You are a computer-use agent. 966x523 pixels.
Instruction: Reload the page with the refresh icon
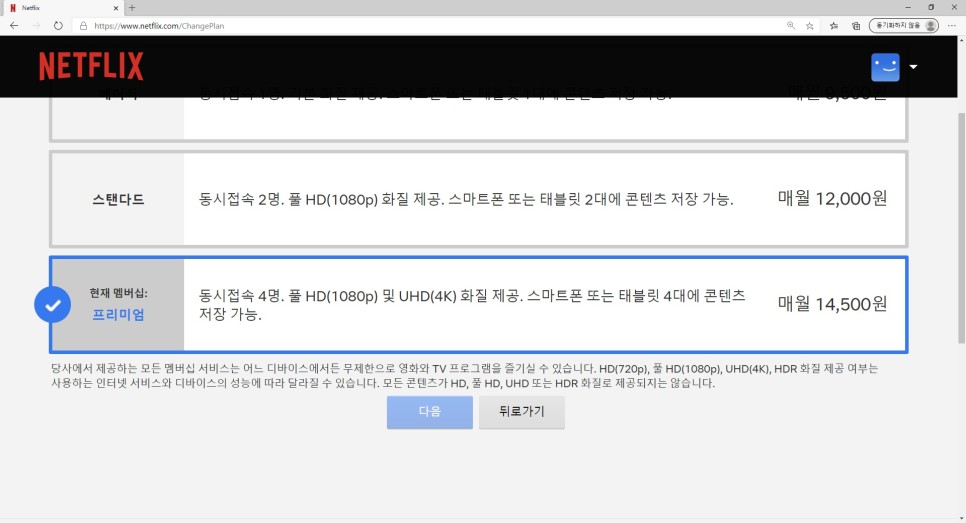coord(58,26)
